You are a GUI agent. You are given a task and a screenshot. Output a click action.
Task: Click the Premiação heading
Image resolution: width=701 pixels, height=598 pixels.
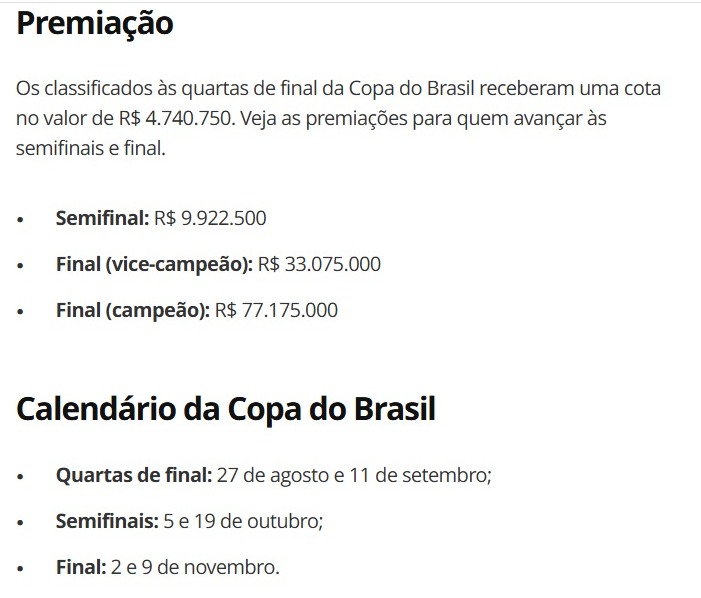click(x=95, y=23)
